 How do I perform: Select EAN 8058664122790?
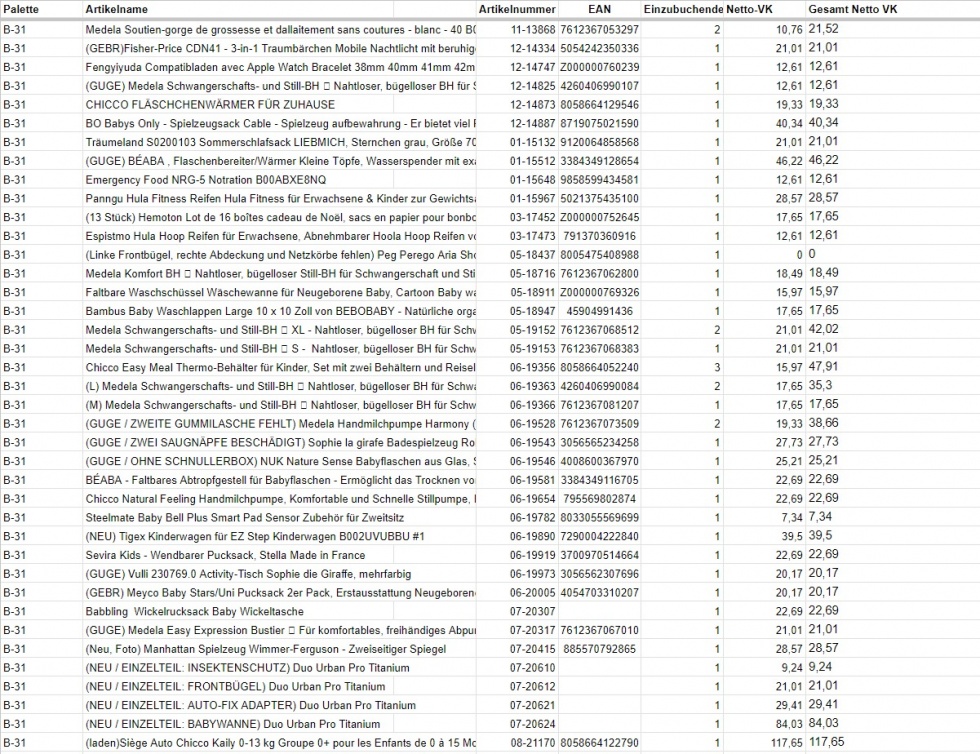point(600,742)
